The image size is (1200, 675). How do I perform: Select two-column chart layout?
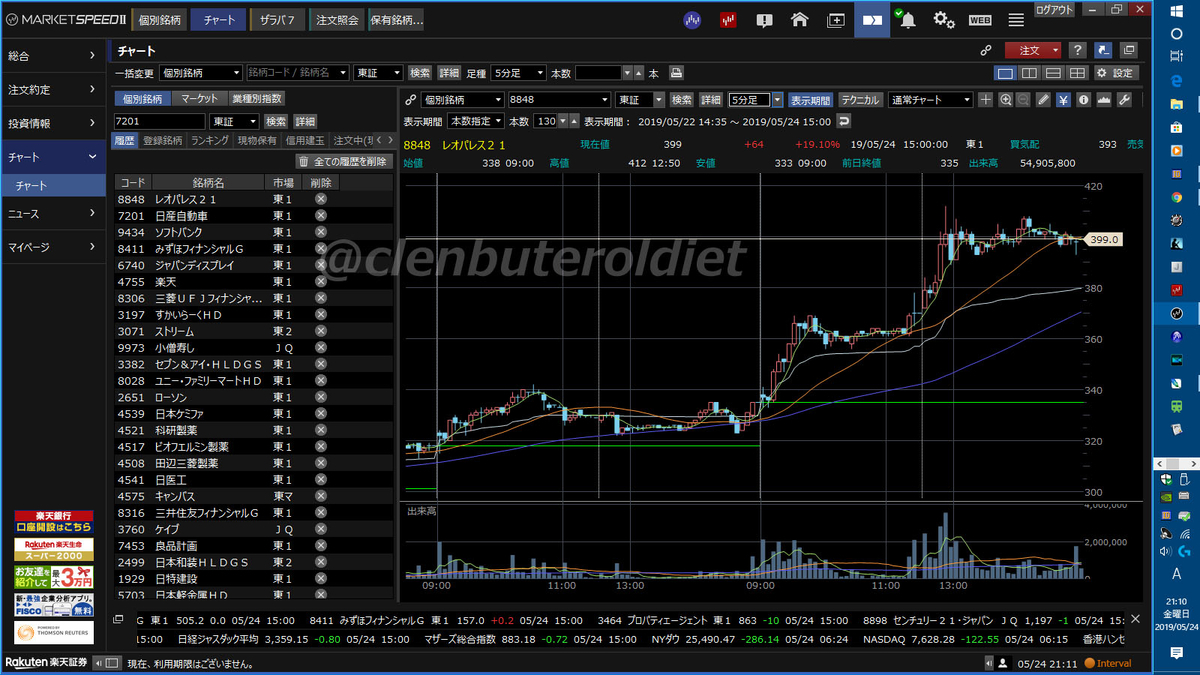[x=1029, y=73]
